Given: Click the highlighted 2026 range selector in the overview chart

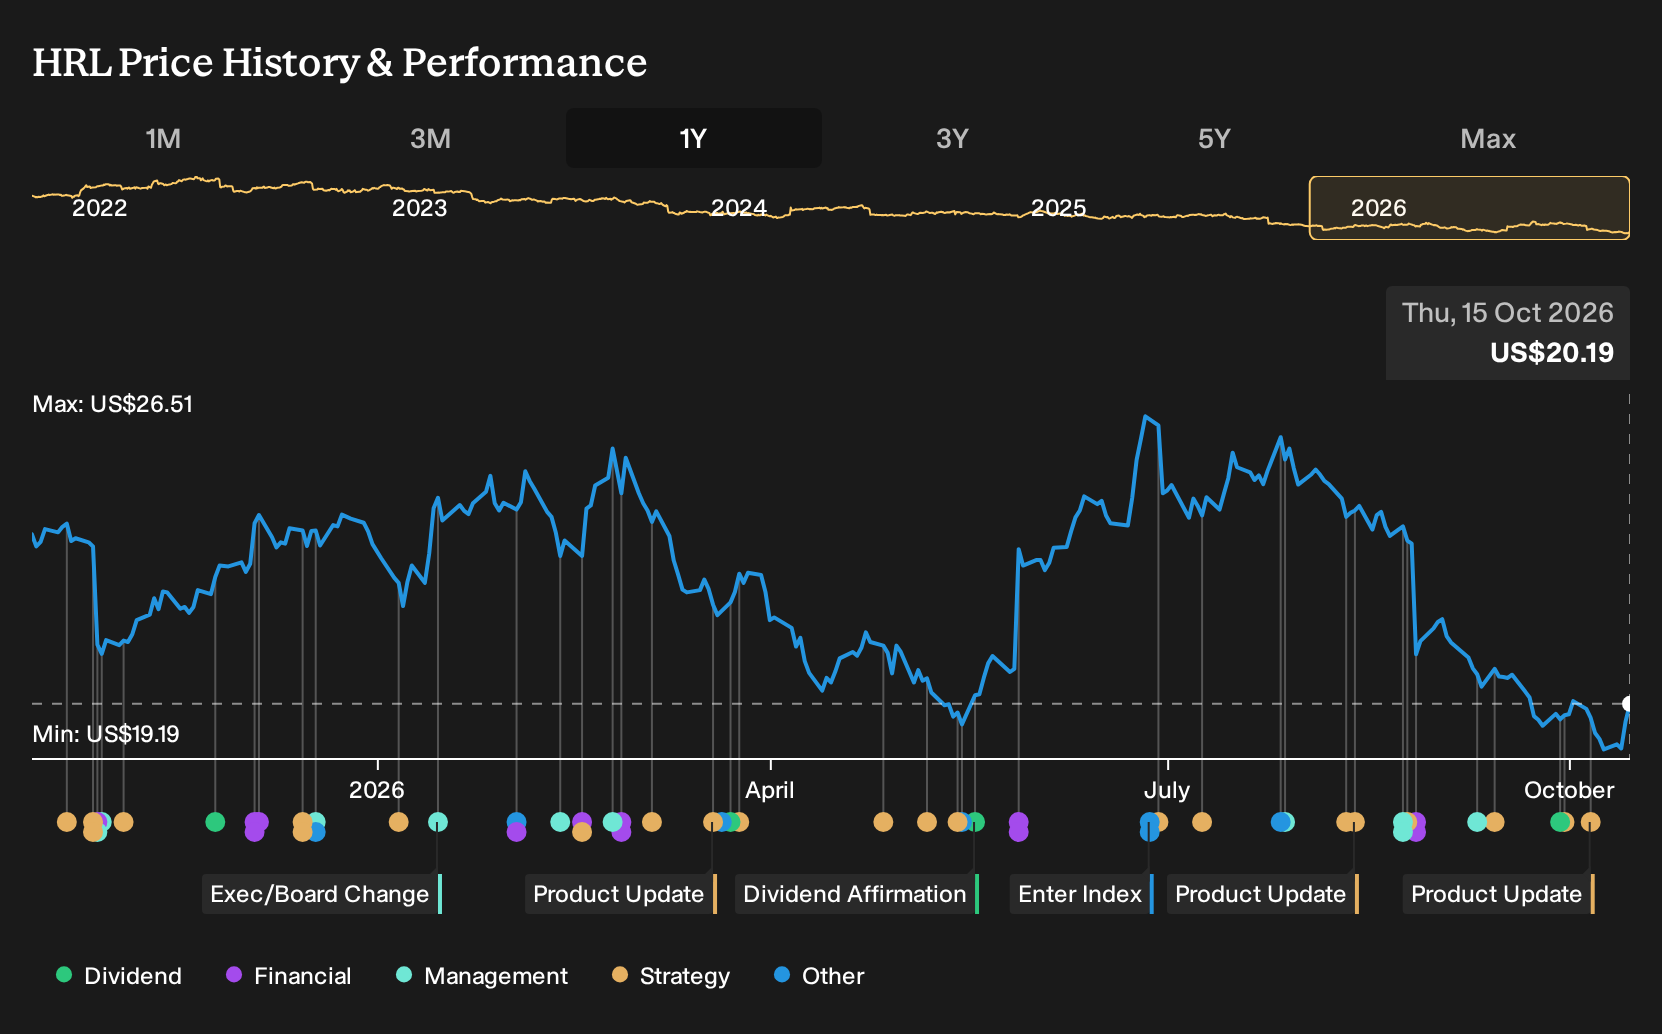Looking at the screenshot, I should 1470,208.
